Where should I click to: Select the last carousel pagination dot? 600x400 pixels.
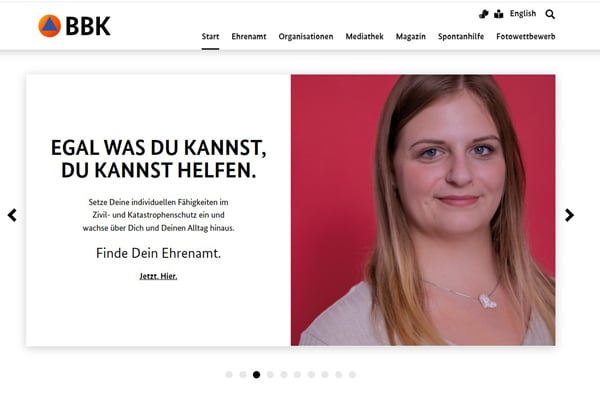(x=352, y=374)
